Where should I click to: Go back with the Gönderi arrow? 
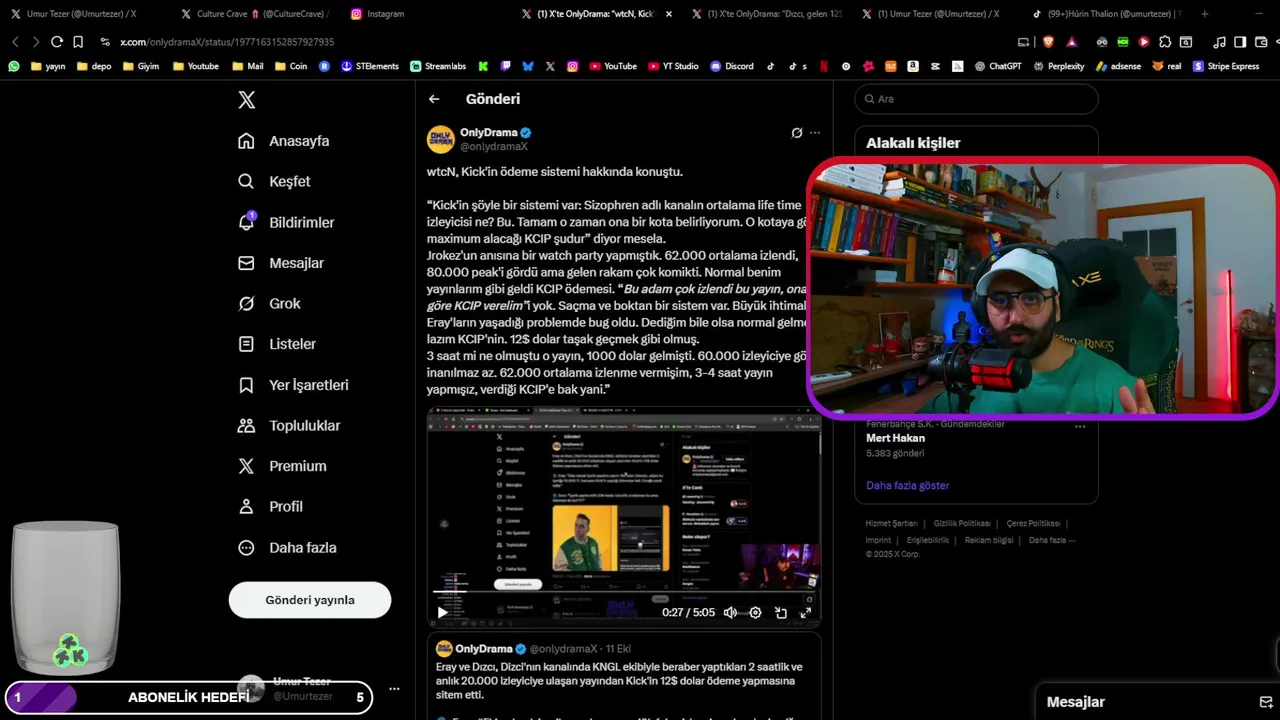click(434, 99)
